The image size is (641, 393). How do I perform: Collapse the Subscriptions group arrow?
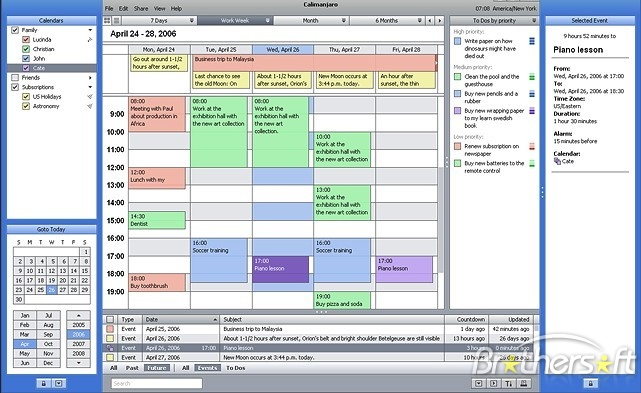(90, 87)
